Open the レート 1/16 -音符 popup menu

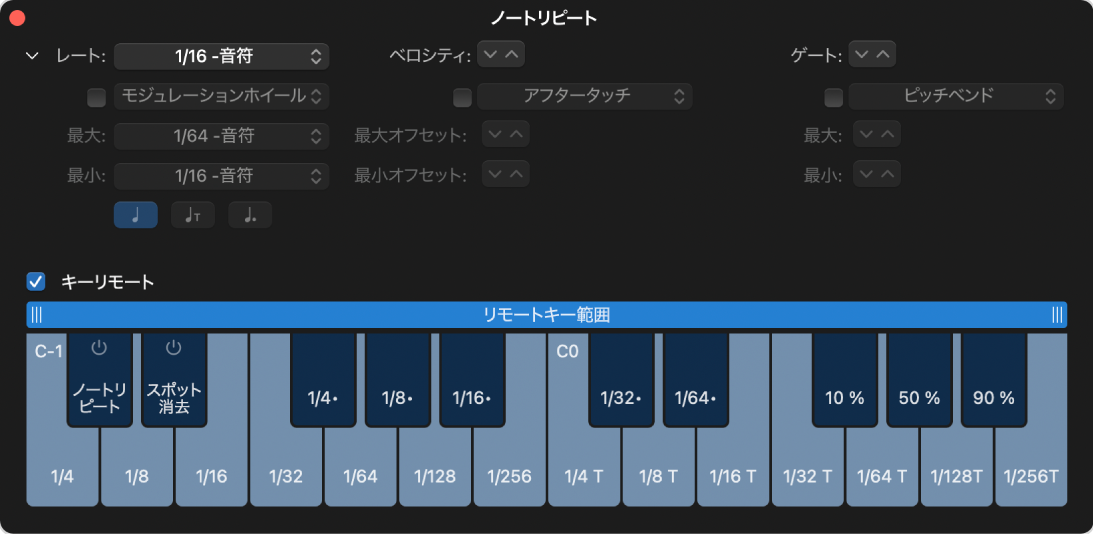pos(222,56)
